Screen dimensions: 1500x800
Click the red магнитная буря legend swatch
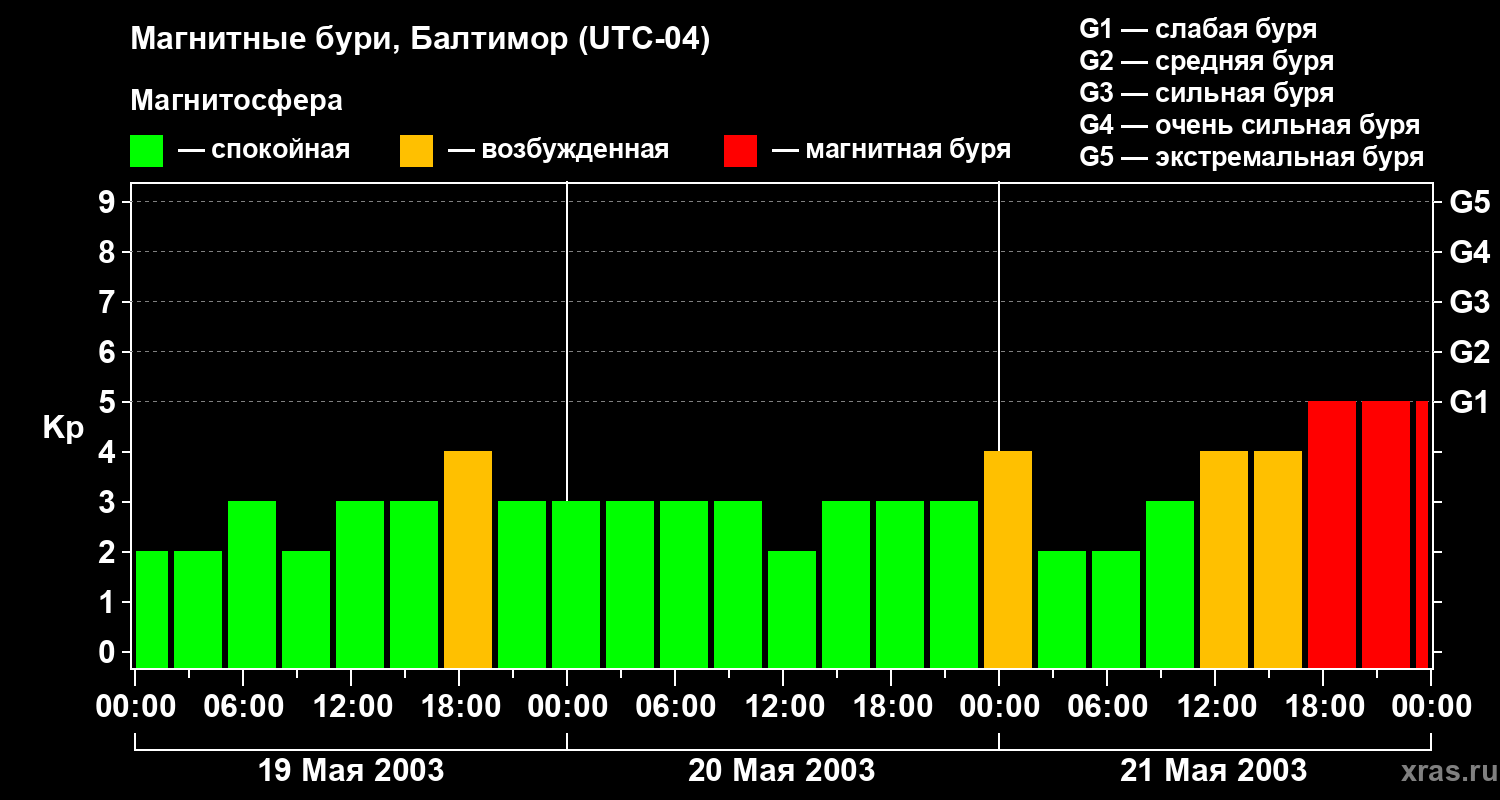point(740,151)
